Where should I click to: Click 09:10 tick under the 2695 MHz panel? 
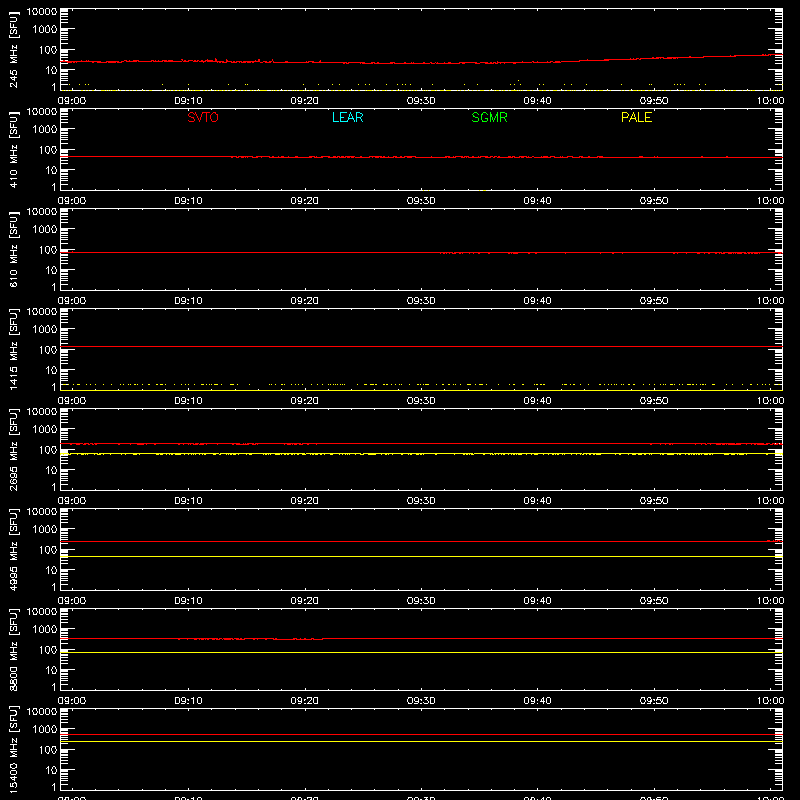pos(188,501)
